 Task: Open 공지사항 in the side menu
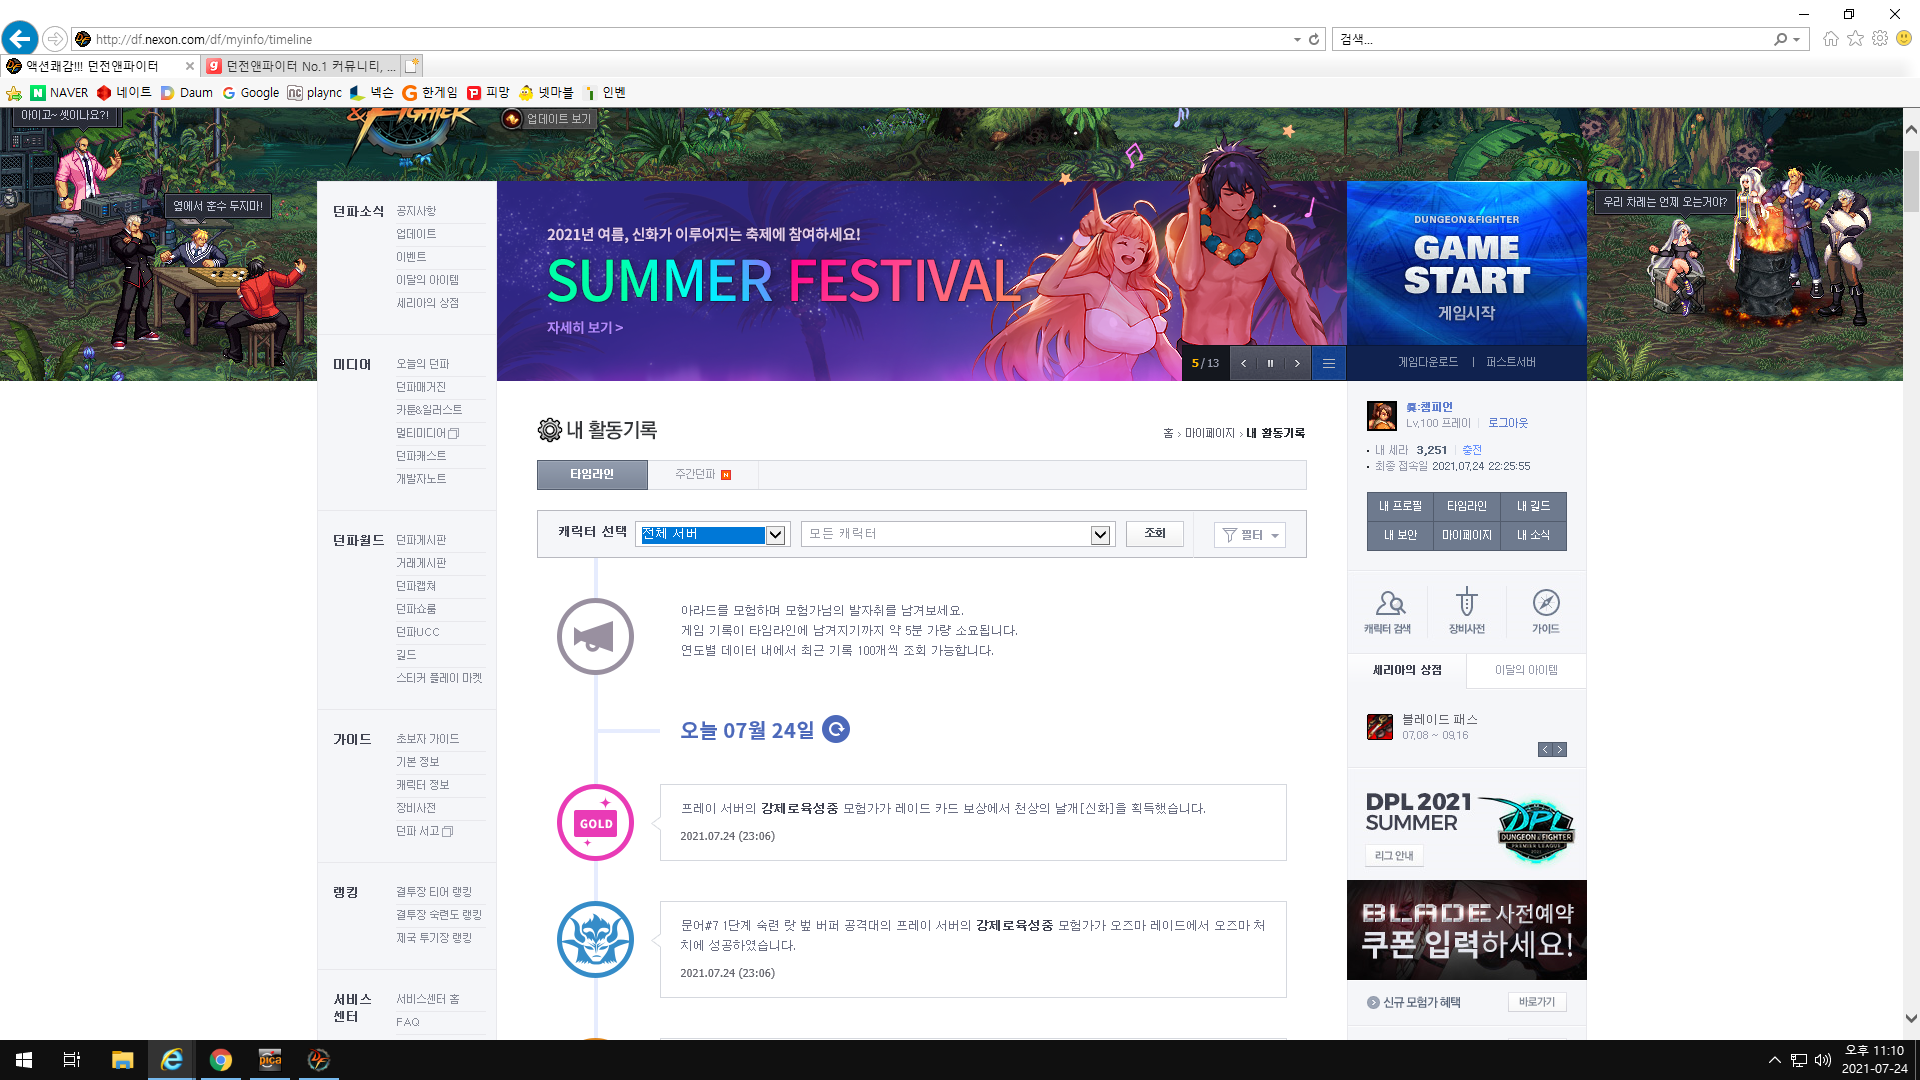pos(416,211)
